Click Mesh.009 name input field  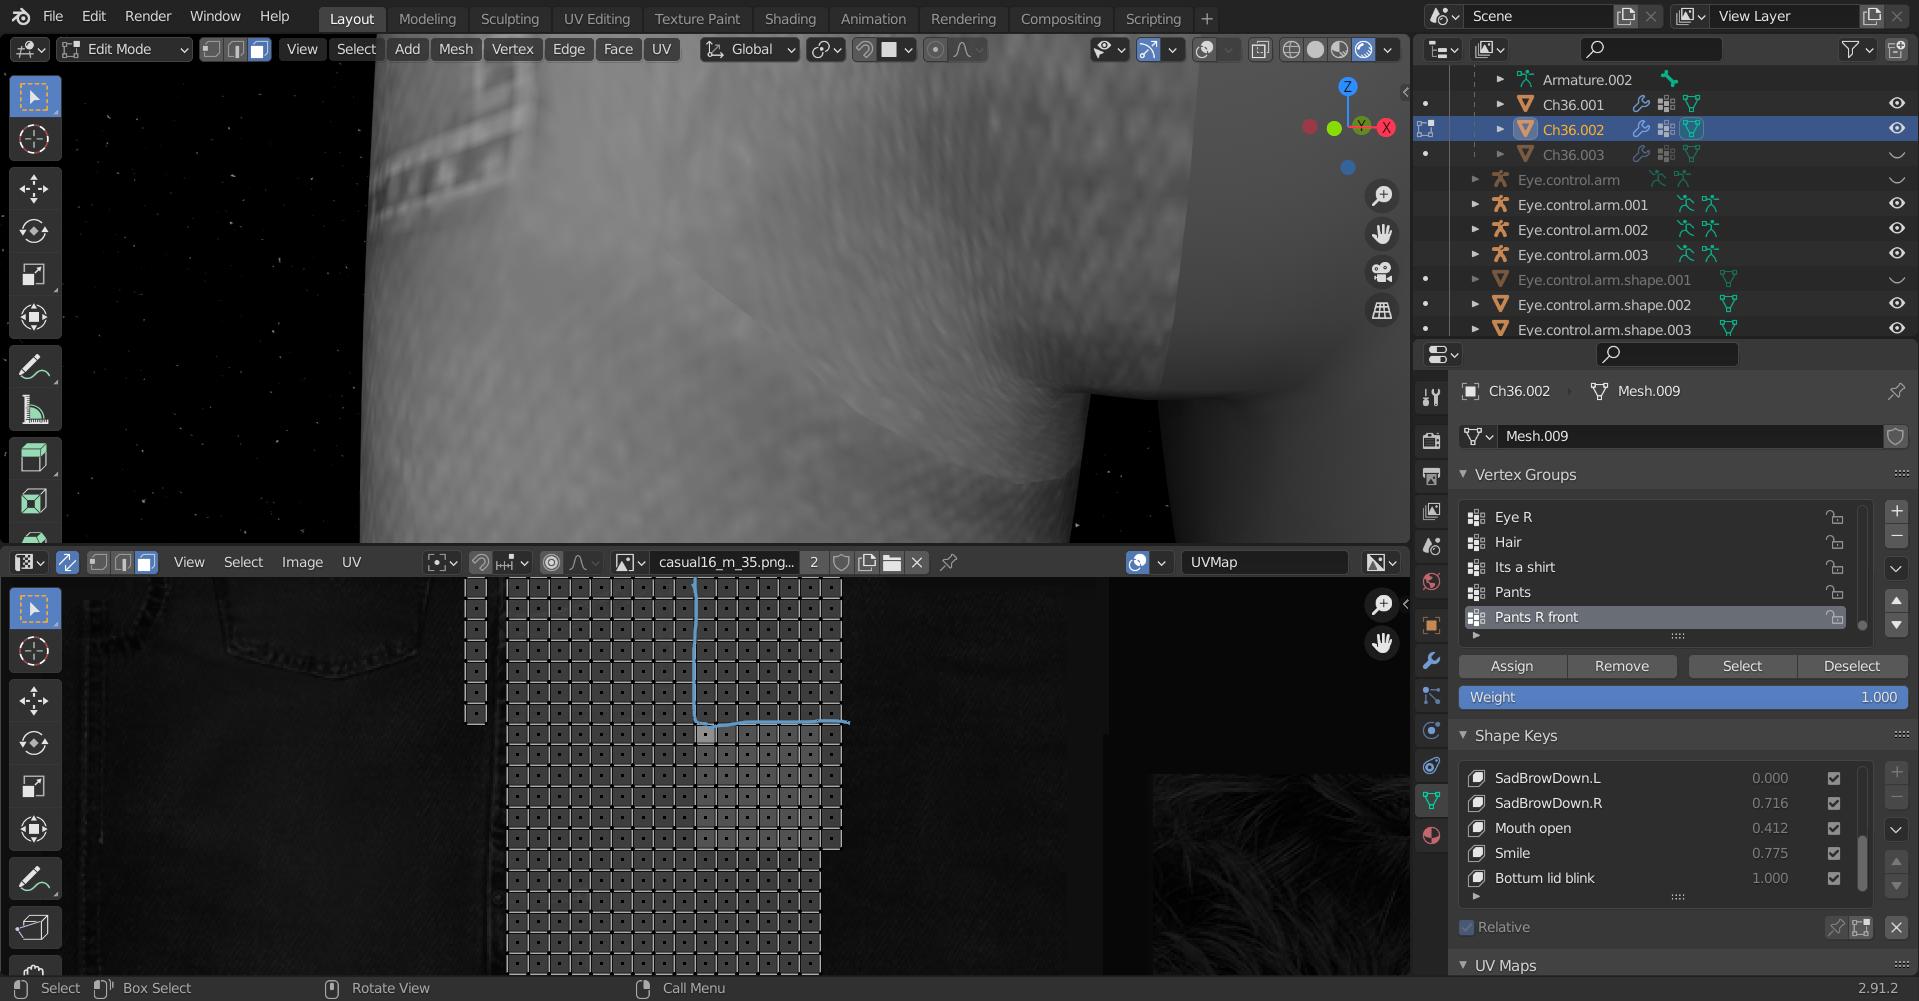coord(1690,436)
